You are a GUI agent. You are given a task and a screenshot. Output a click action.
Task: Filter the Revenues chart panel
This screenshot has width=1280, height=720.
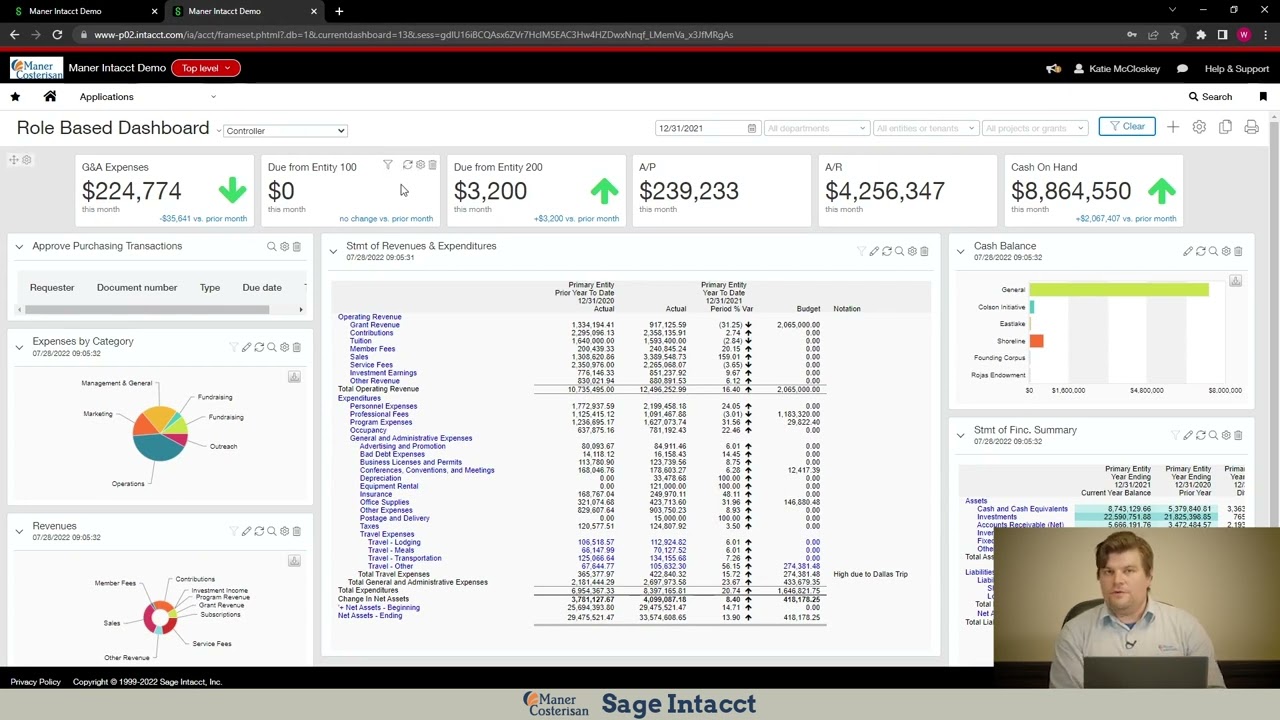click(233, 531)
